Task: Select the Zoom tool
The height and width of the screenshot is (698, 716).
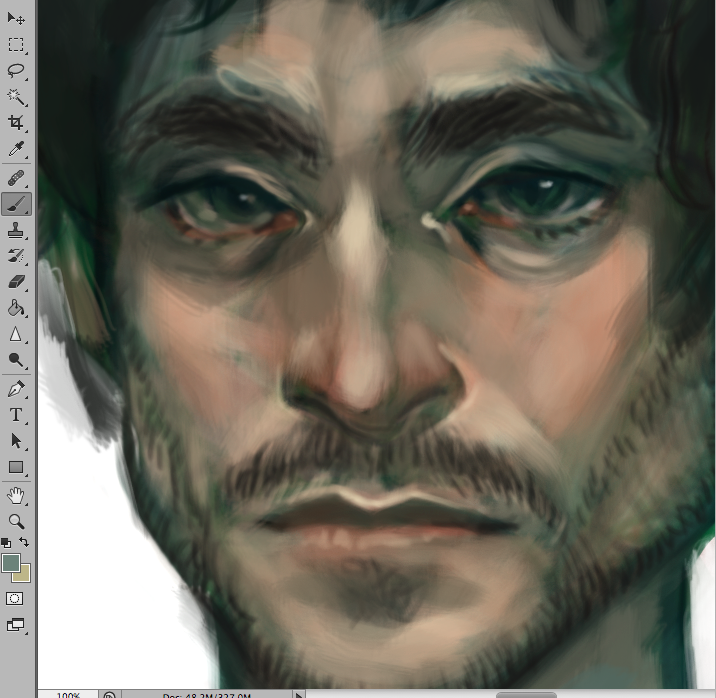Action: click(16, 521)
